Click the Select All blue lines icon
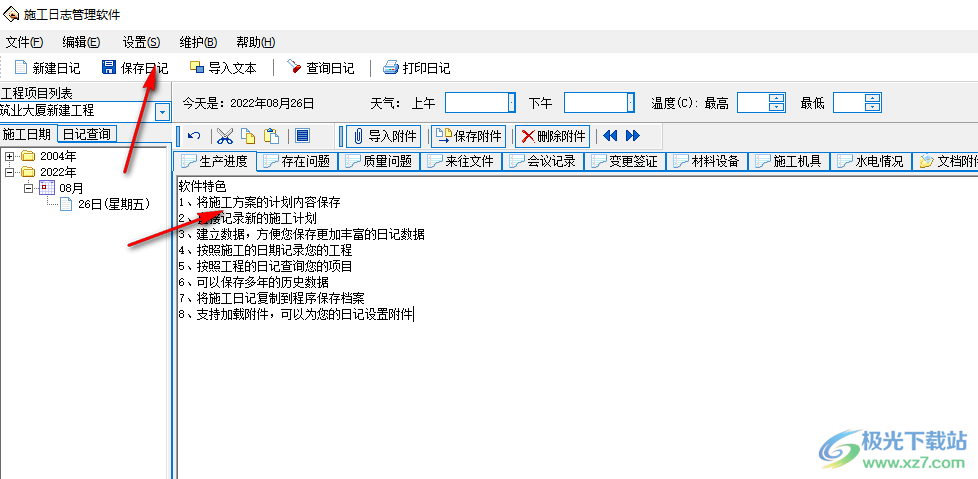The width and height of the screenshot is (978, 479). [303, 136]
